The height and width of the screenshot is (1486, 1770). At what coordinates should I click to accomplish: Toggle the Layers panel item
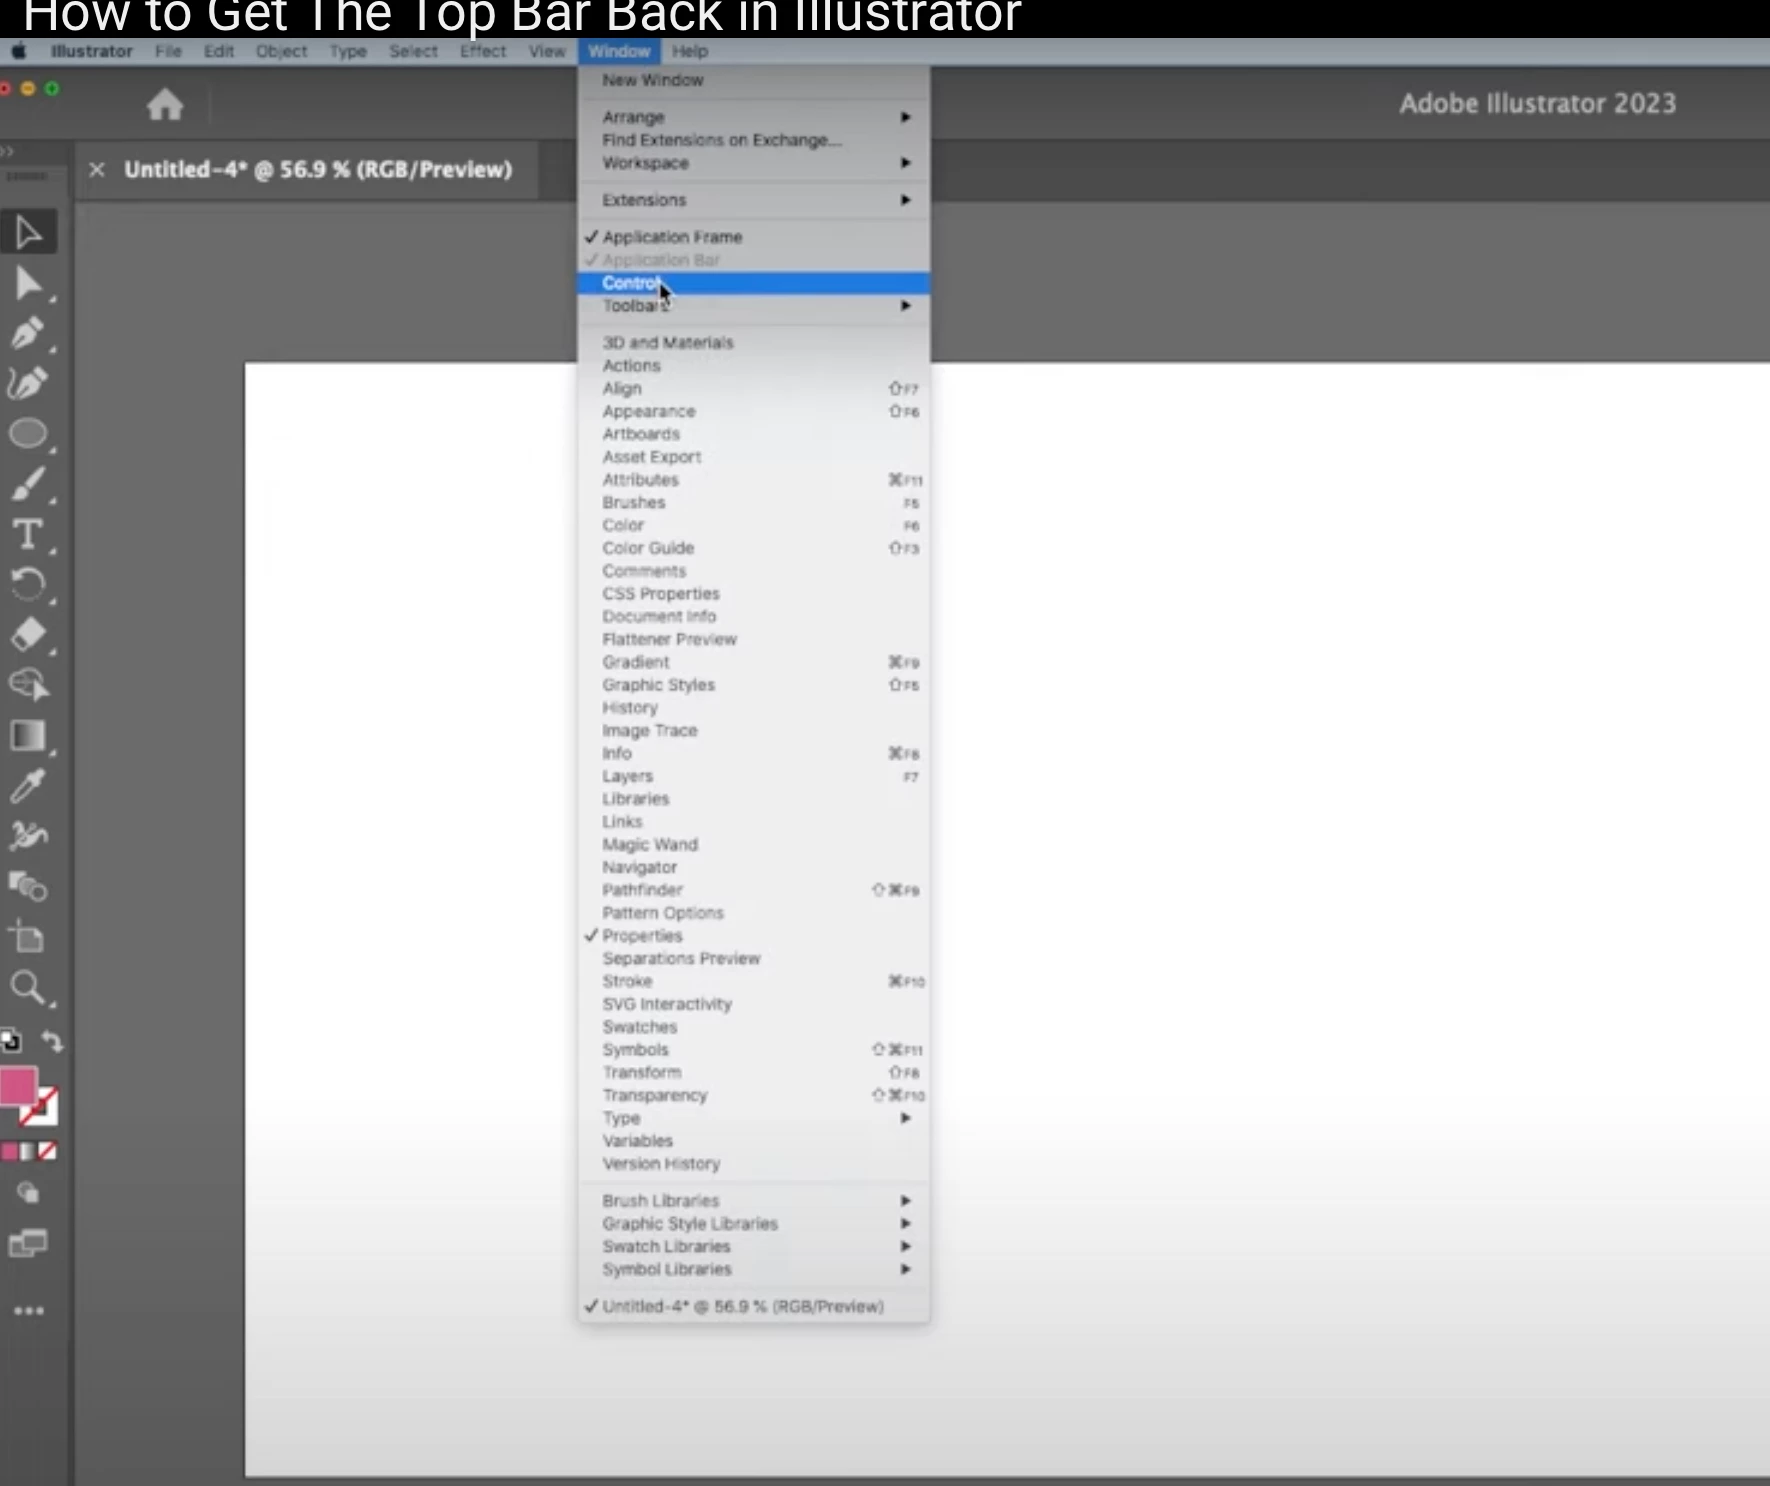coord(754,776)
